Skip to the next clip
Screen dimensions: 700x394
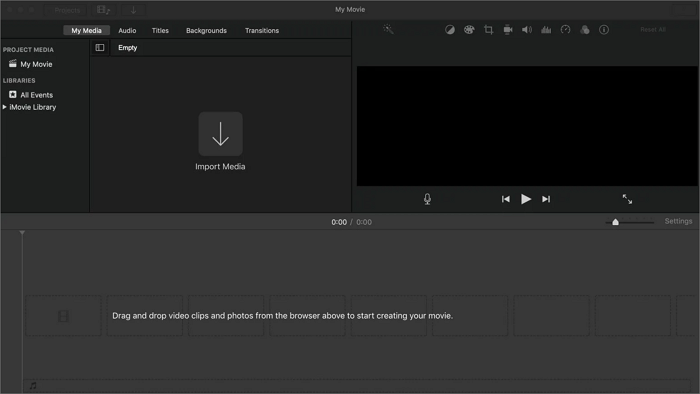[546, 199]
